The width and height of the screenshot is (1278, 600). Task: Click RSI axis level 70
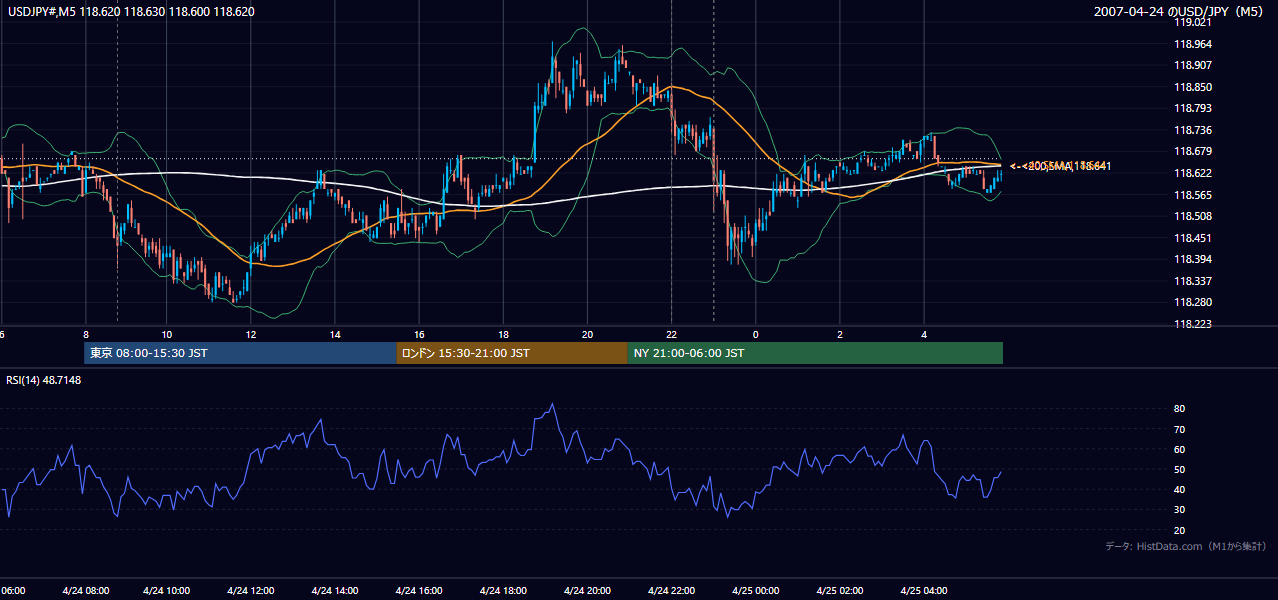(x=1180, y=429)
